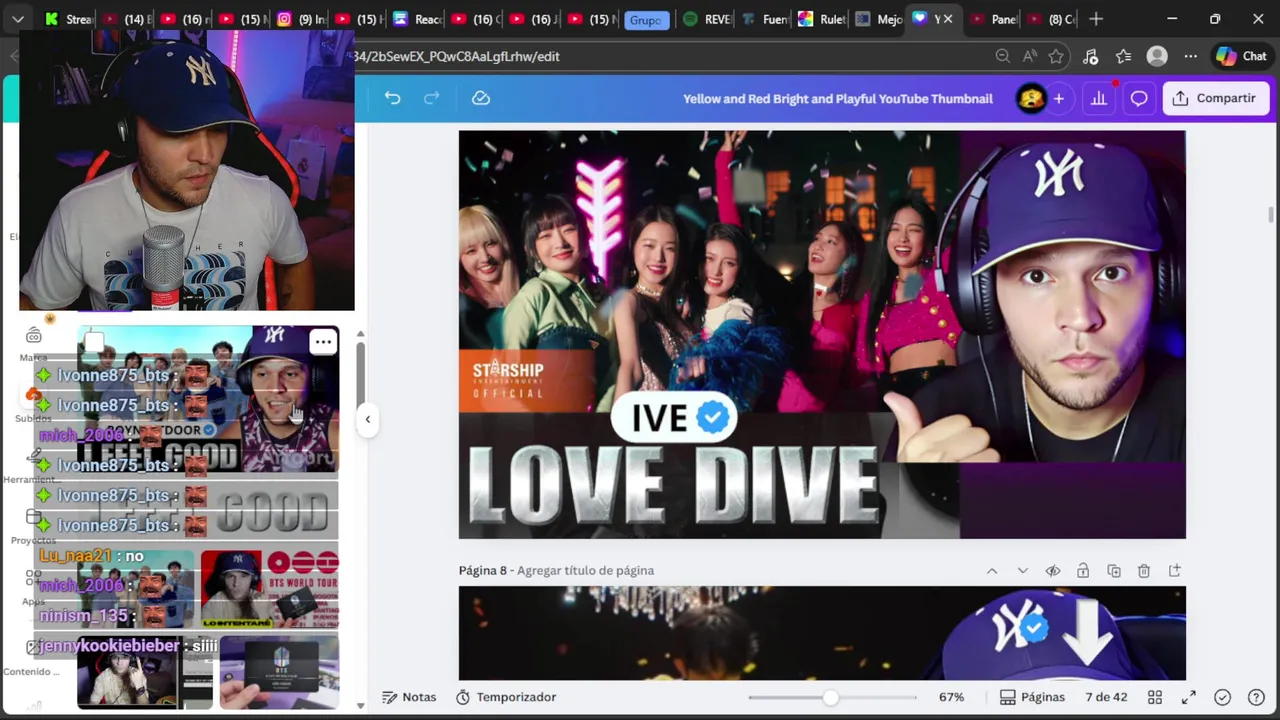1280x720 pixels.
Task: Switch to the REVE Spotify tab
Action: click(x=706, y=19)
